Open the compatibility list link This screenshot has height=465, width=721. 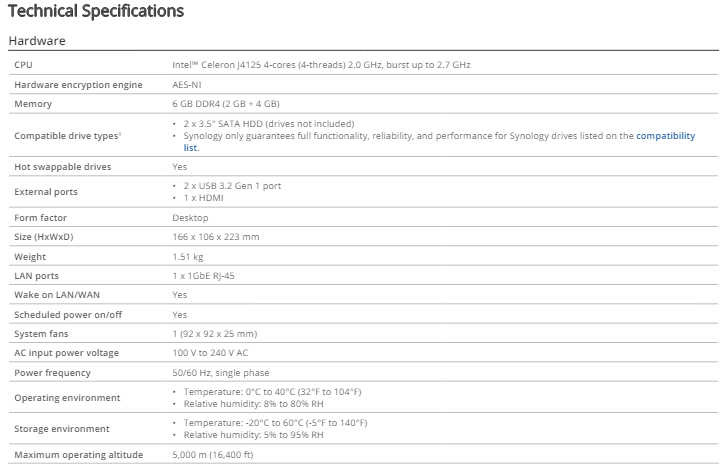[x=665, y=135]
